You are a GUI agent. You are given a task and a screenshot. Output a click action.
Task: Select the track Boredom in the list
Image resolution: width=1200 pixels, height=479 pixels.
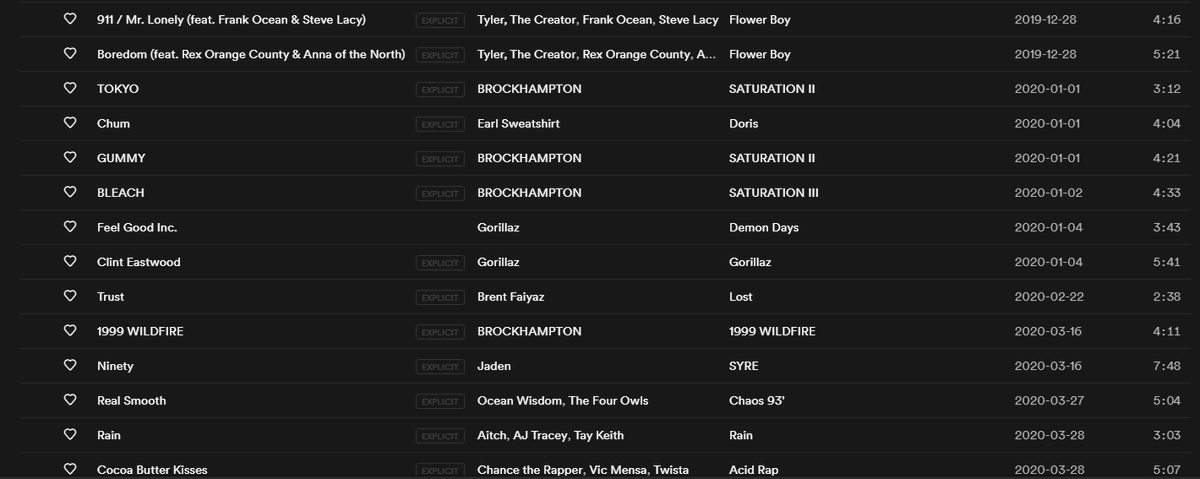250,55
